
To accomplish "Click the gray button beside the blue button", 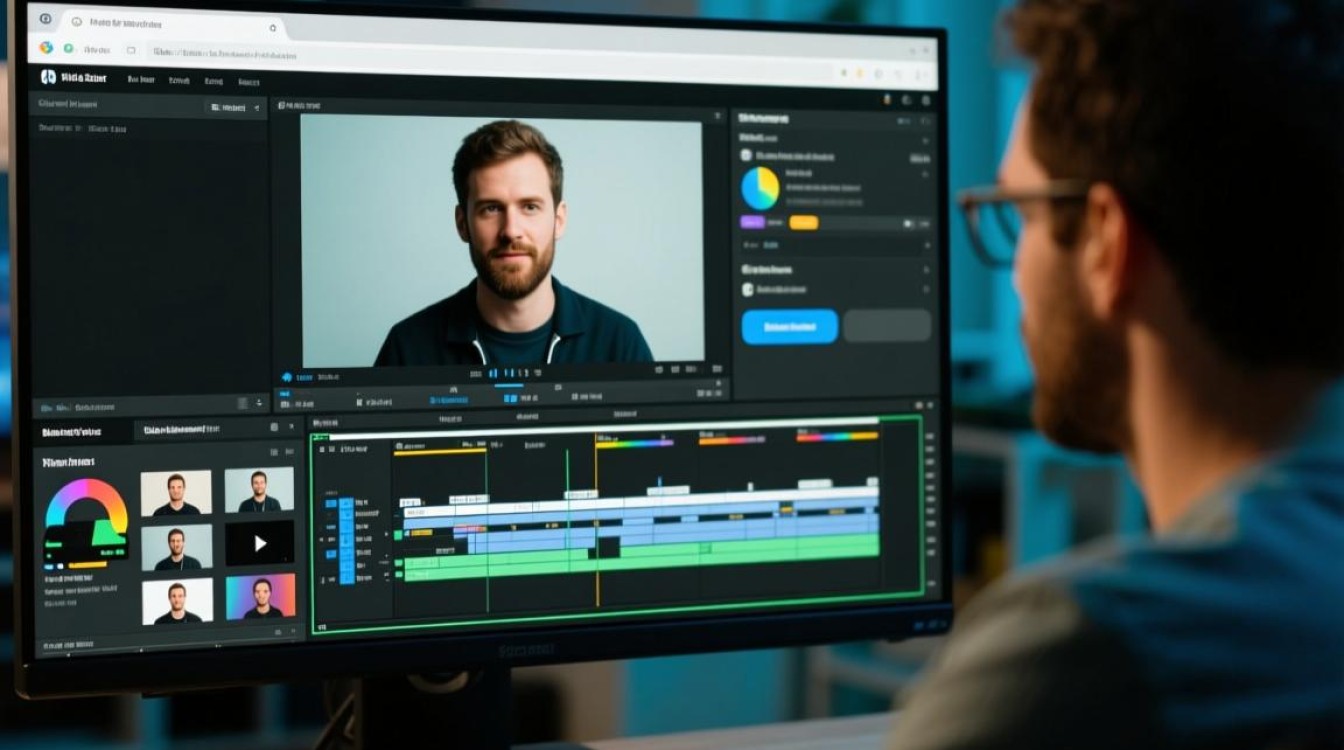I will 887,325.
